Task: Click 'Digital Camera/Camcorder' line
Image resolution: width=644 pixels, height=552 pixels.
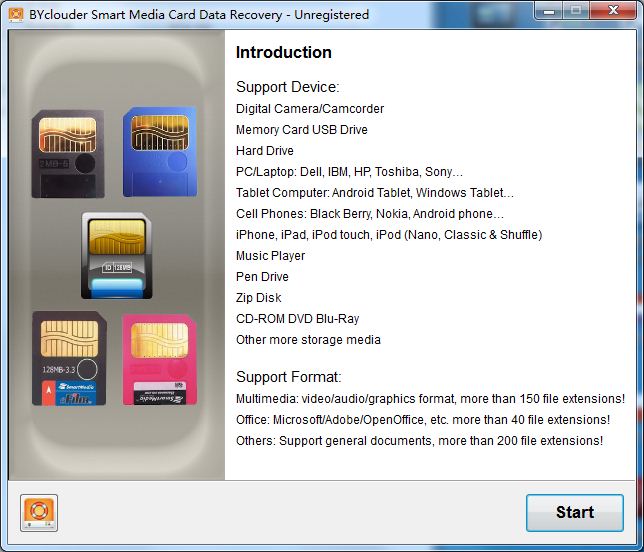Action: click(x=310, y=109)
